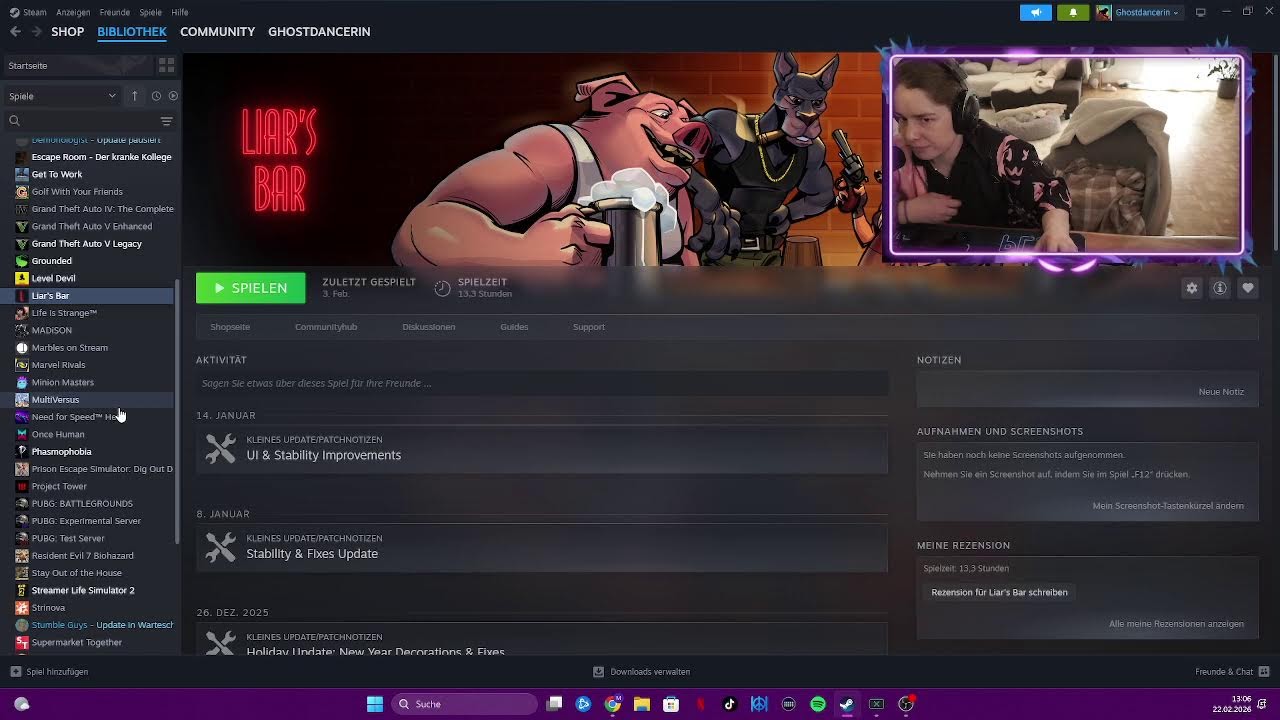Click Neue Notiz to add note
The width and height of the screenshot is (1280, 720).
[1221, 392]
